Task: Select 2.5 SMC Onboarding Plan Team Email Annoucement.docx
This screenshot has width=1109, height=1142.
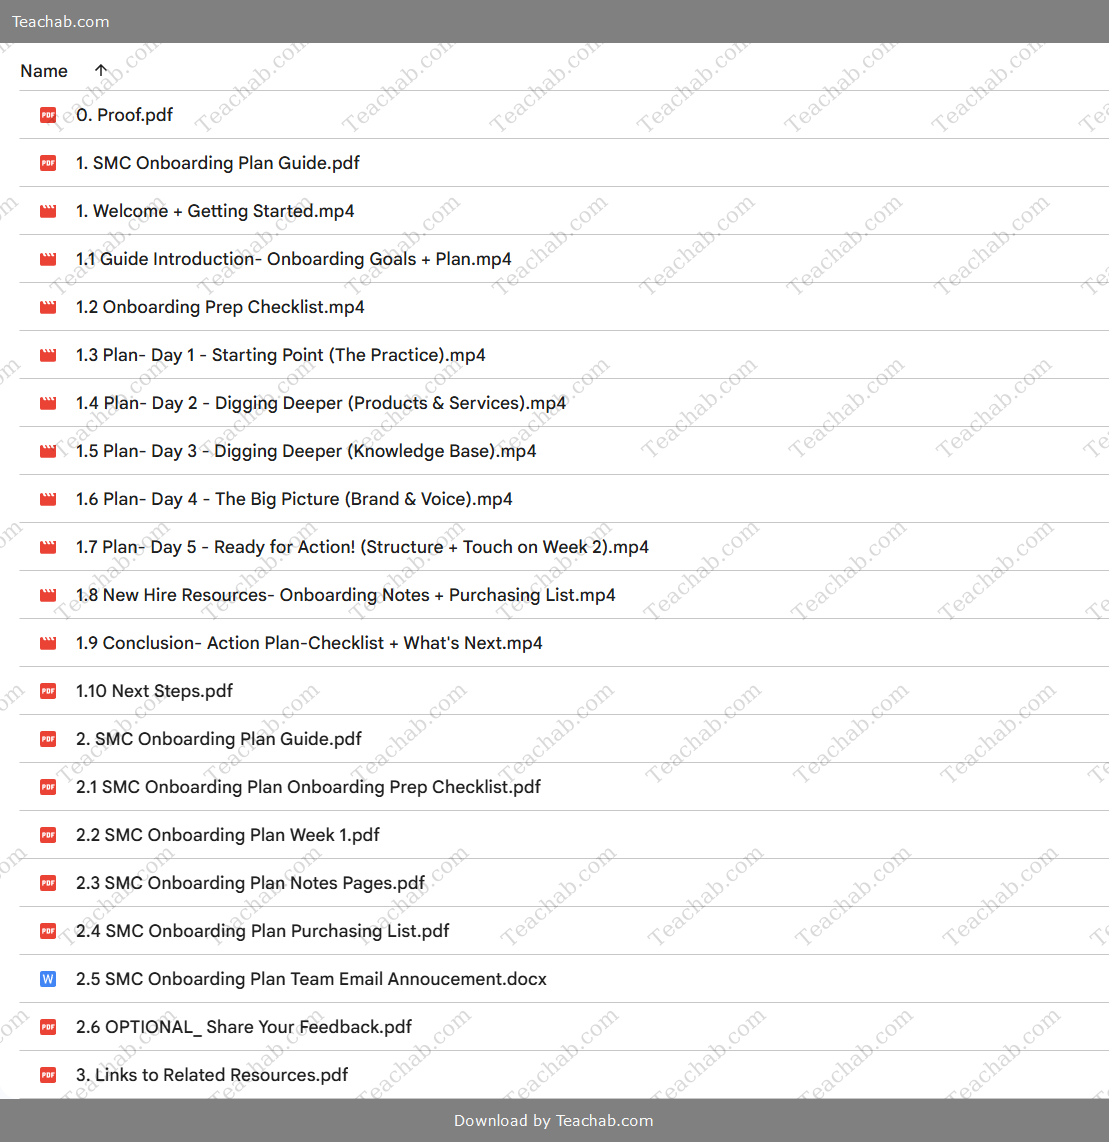Action: [x=311, y=980]
